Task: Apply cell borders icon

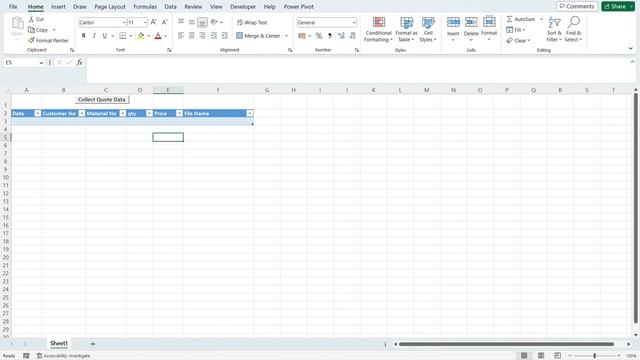Action: (122, 36)
